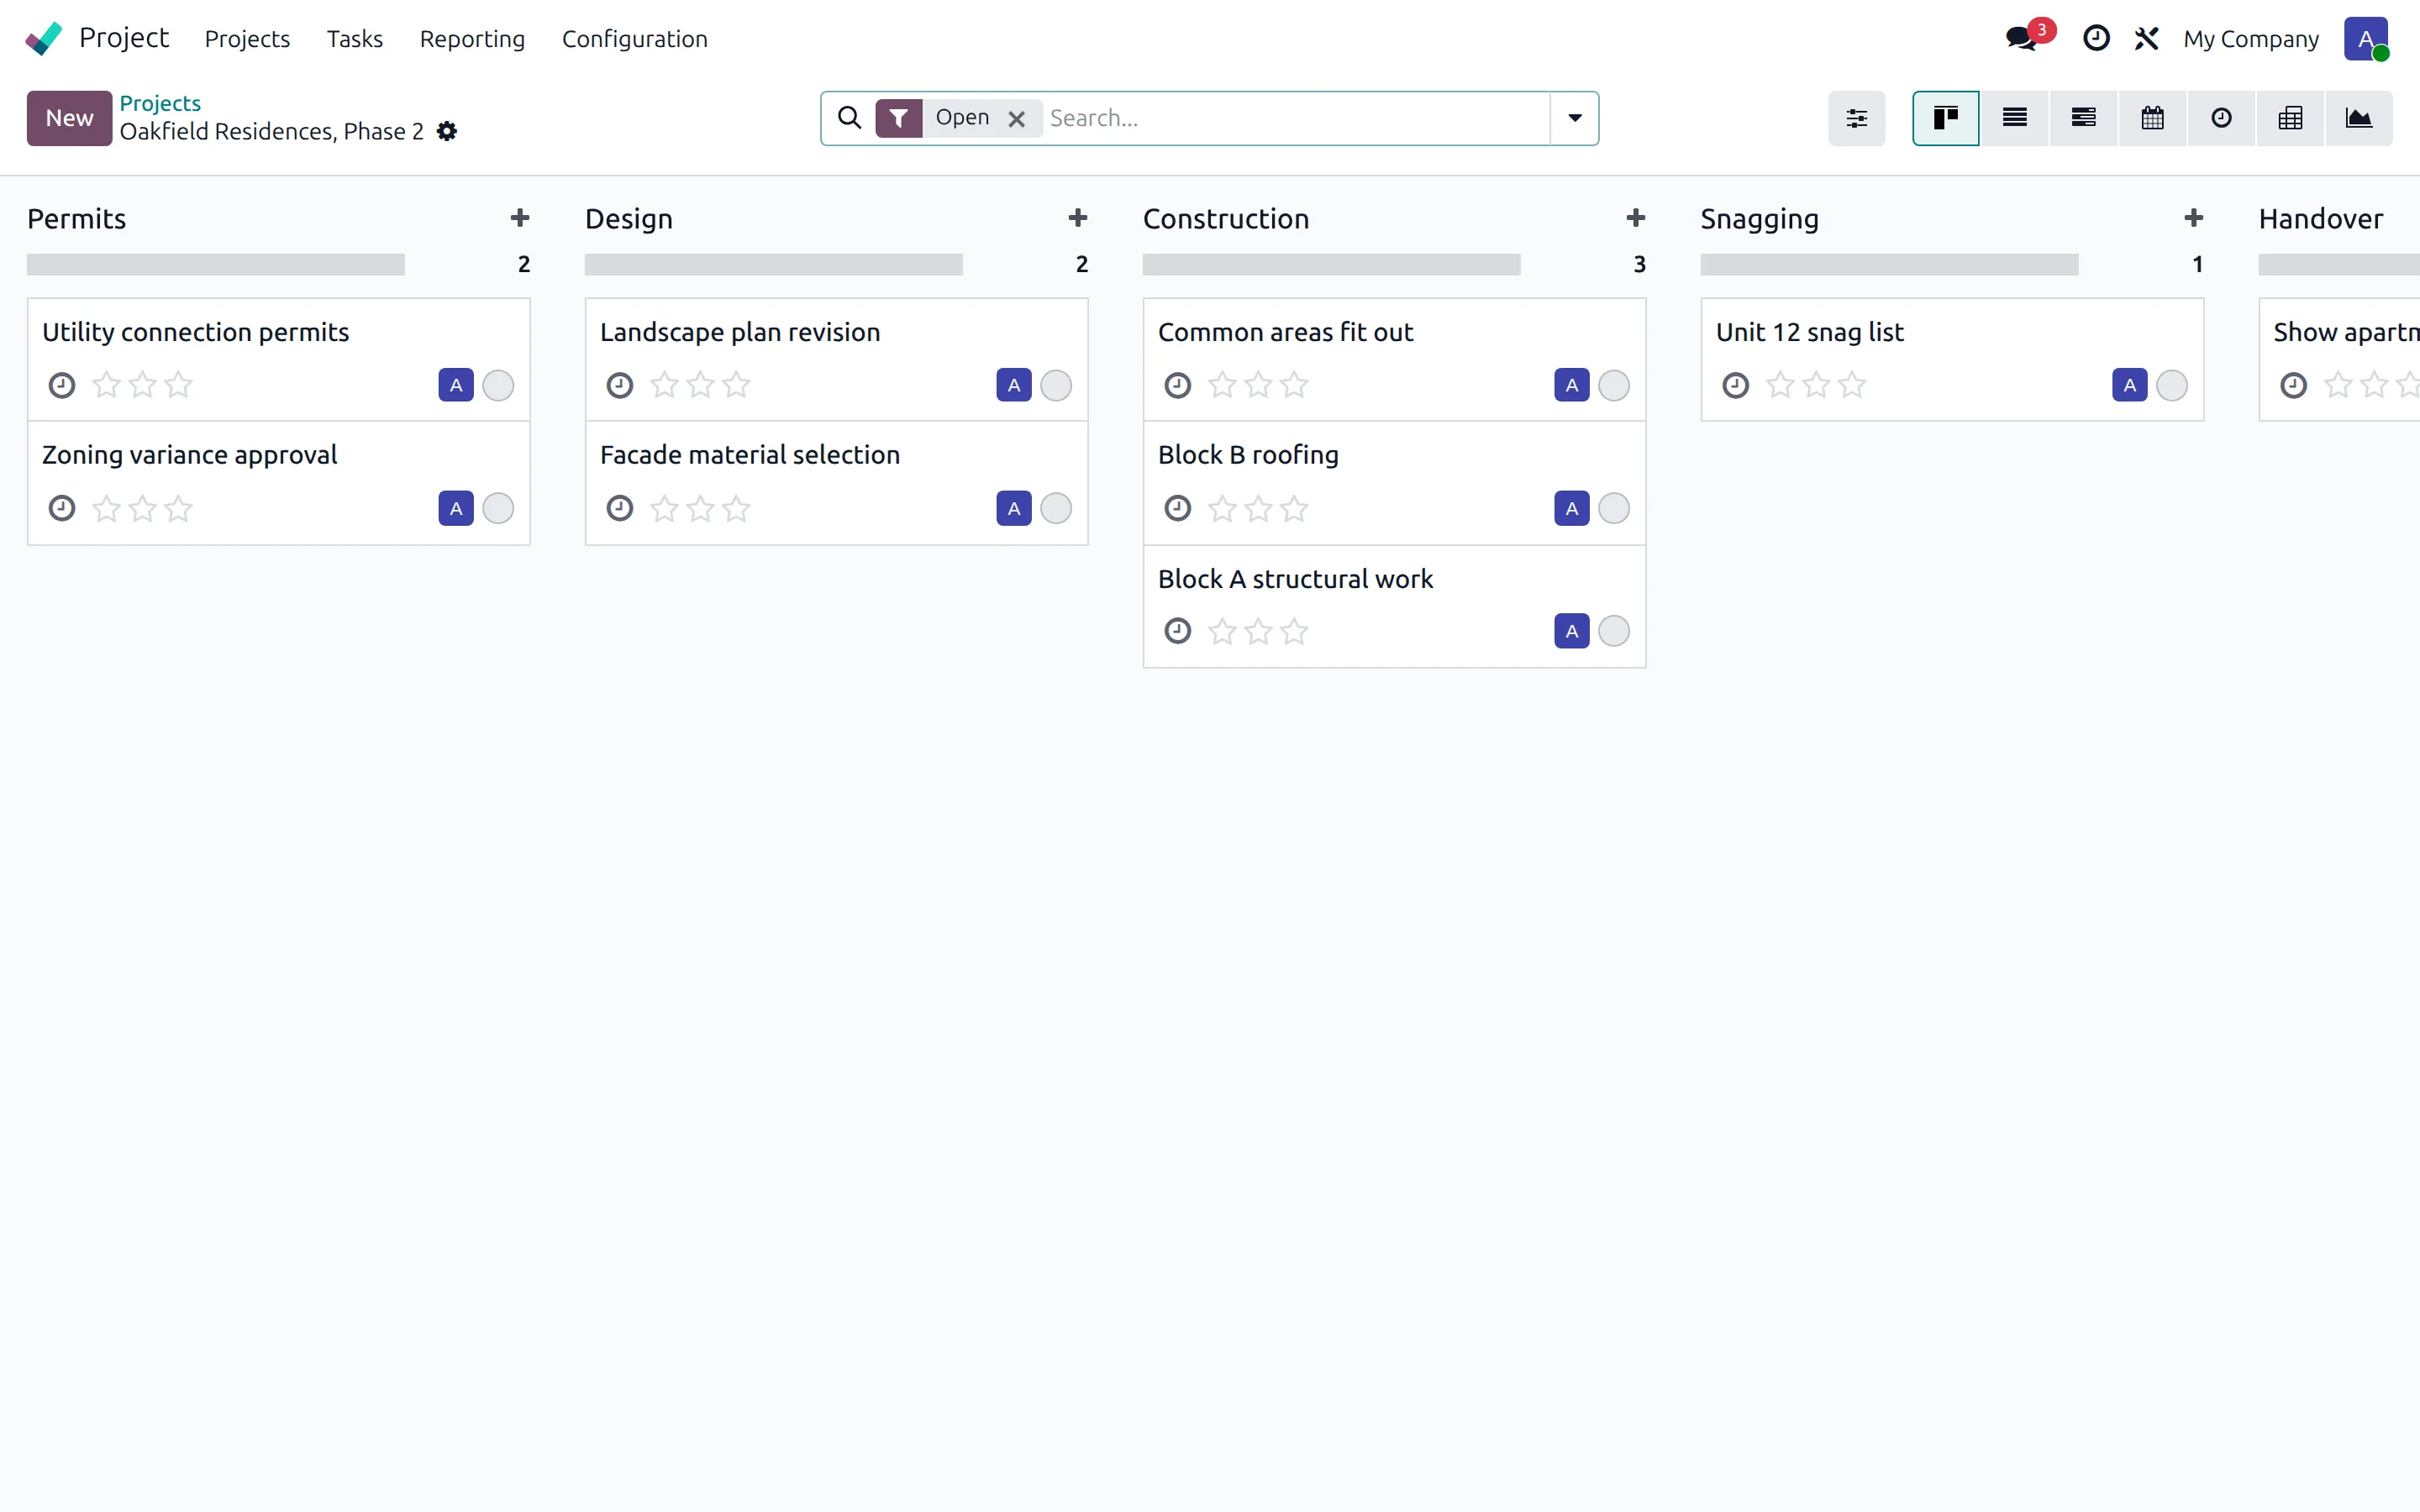Toggle state circle on Block B roofing

point(1614,508)
